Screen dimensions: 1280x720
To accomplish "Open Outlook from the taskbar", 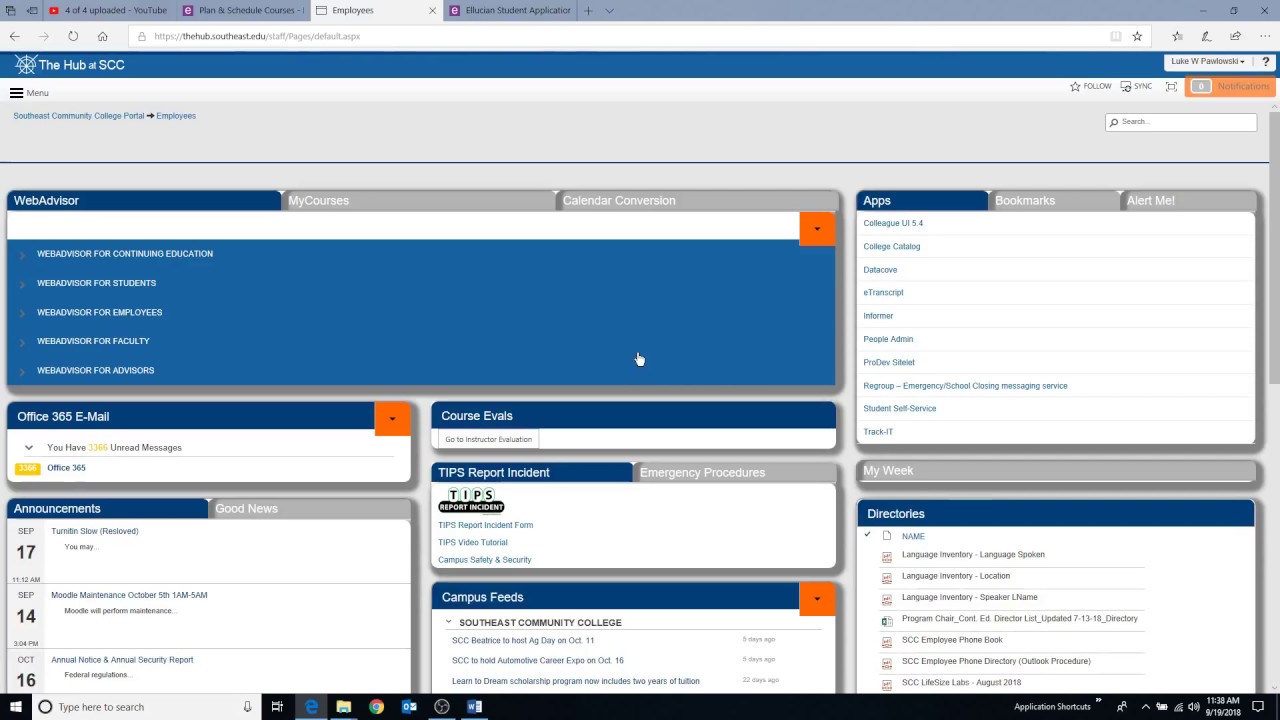I will point(409,707).
